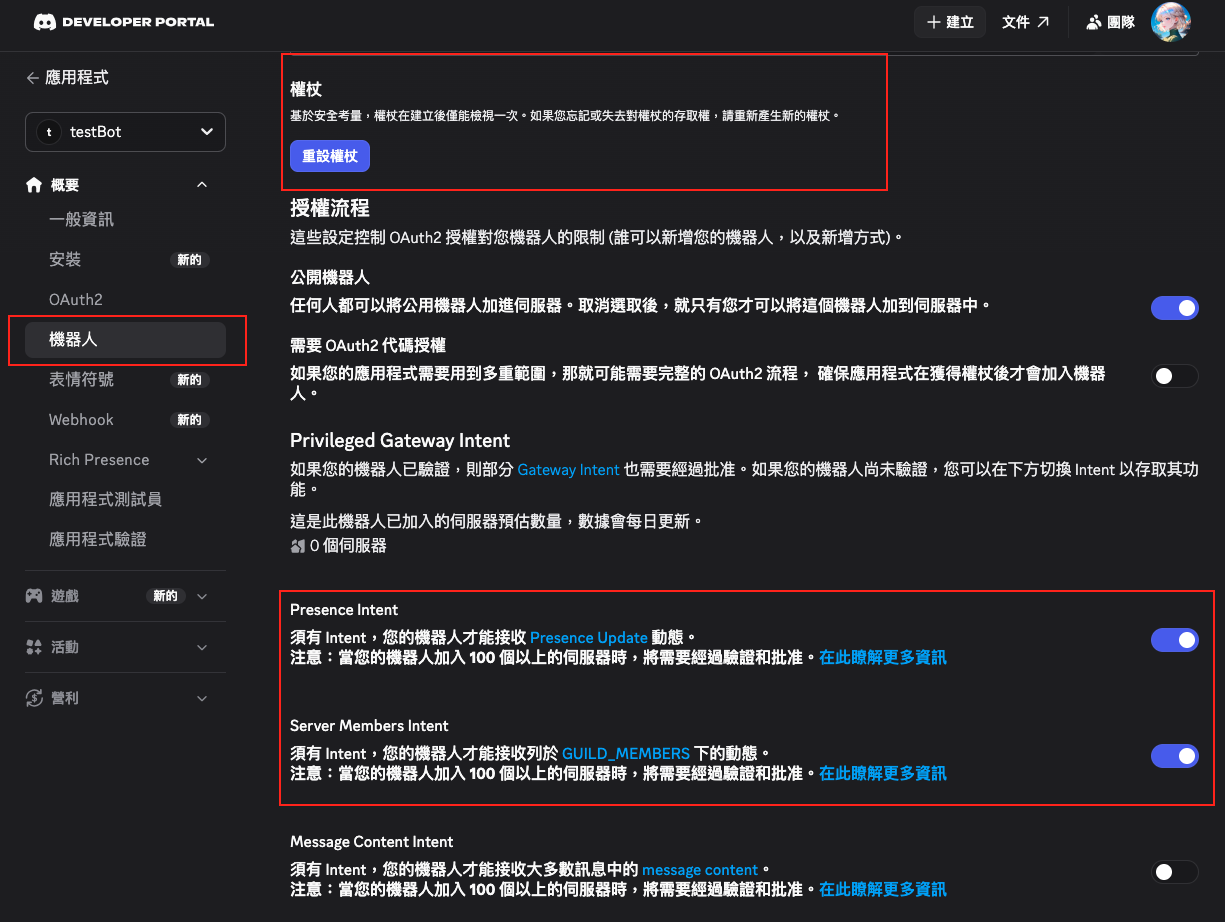
Task: Click the 新的 badge next to 安裝
Action: [189, 260]
